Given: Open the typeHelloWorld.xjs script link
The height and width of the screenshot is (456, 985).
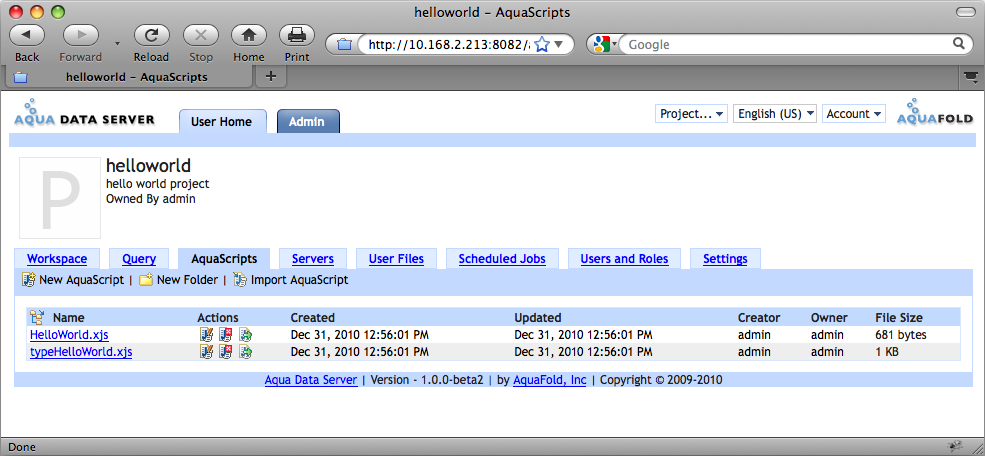Looking at the screenshot, I should 81,352.
